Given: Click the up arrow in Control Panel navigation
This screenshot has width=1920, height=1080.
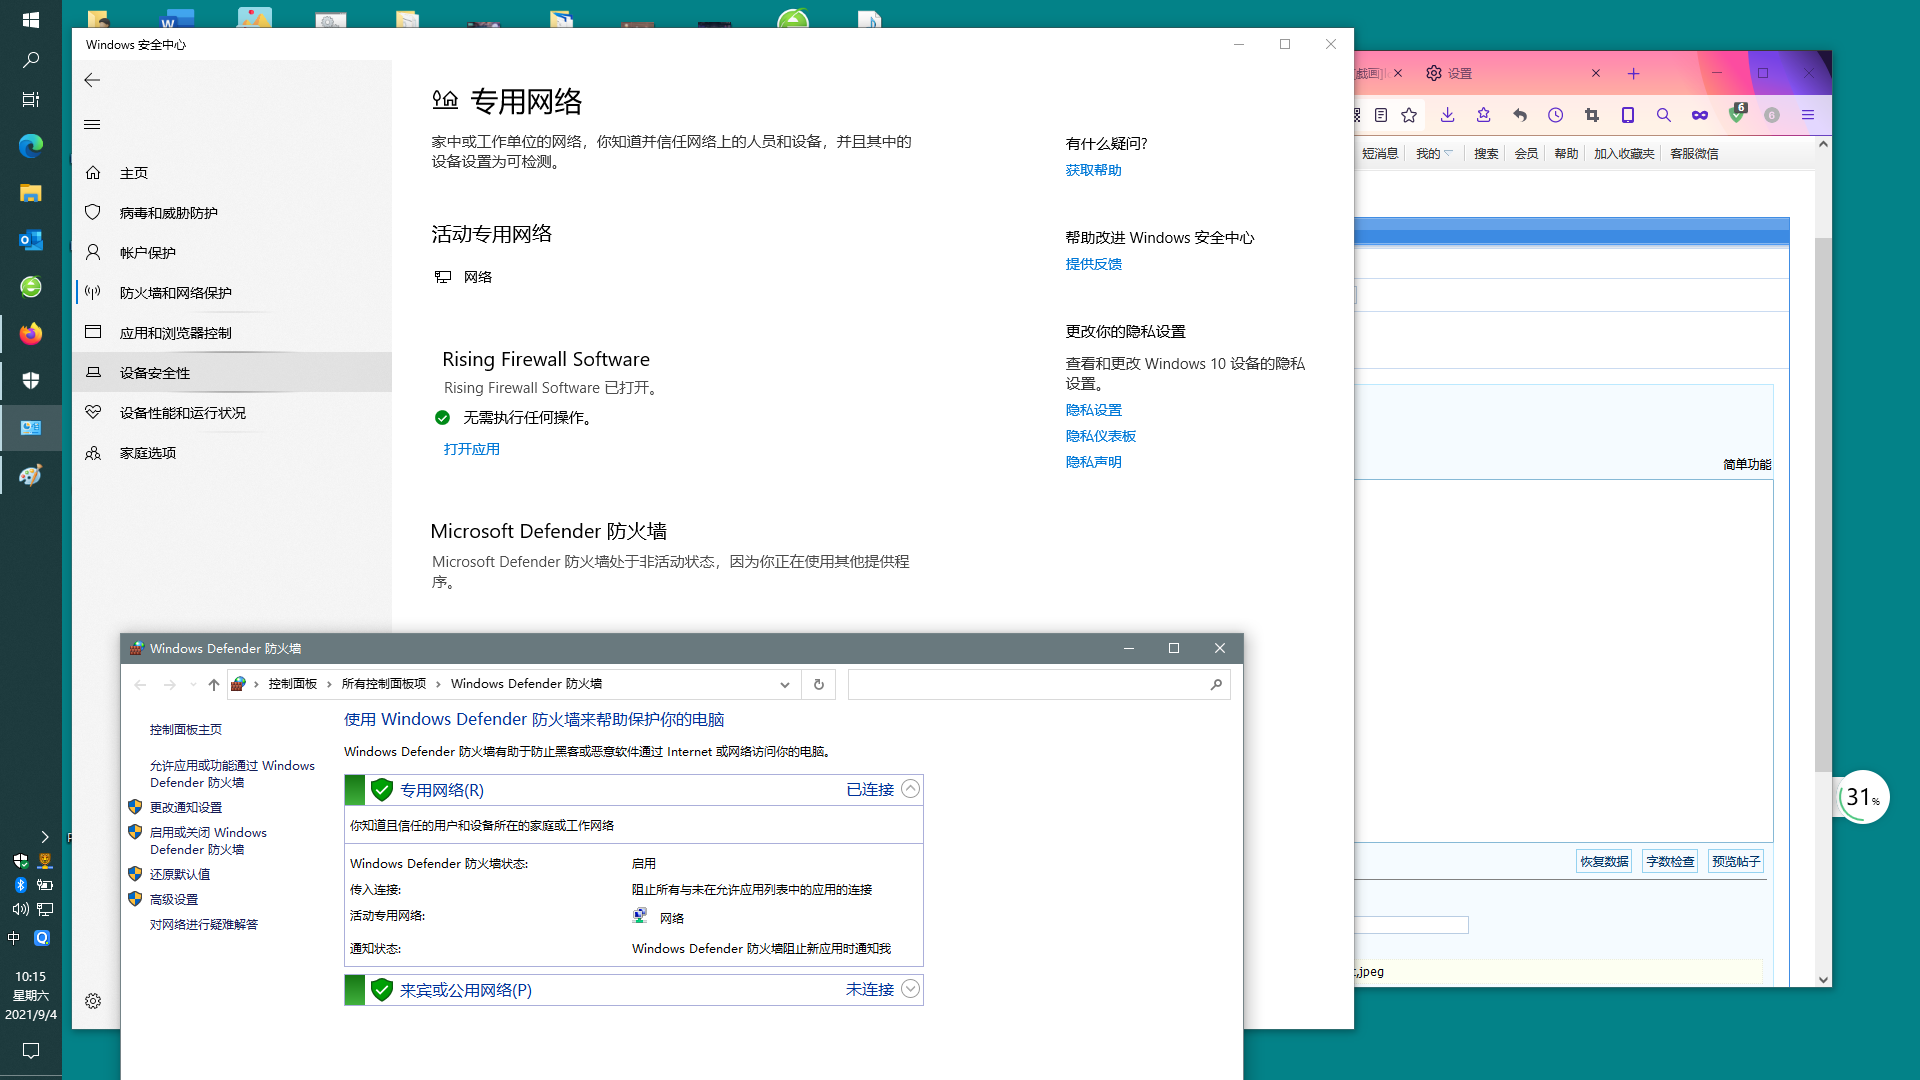Looking at the screenshot, I should (x=213, y=685).
